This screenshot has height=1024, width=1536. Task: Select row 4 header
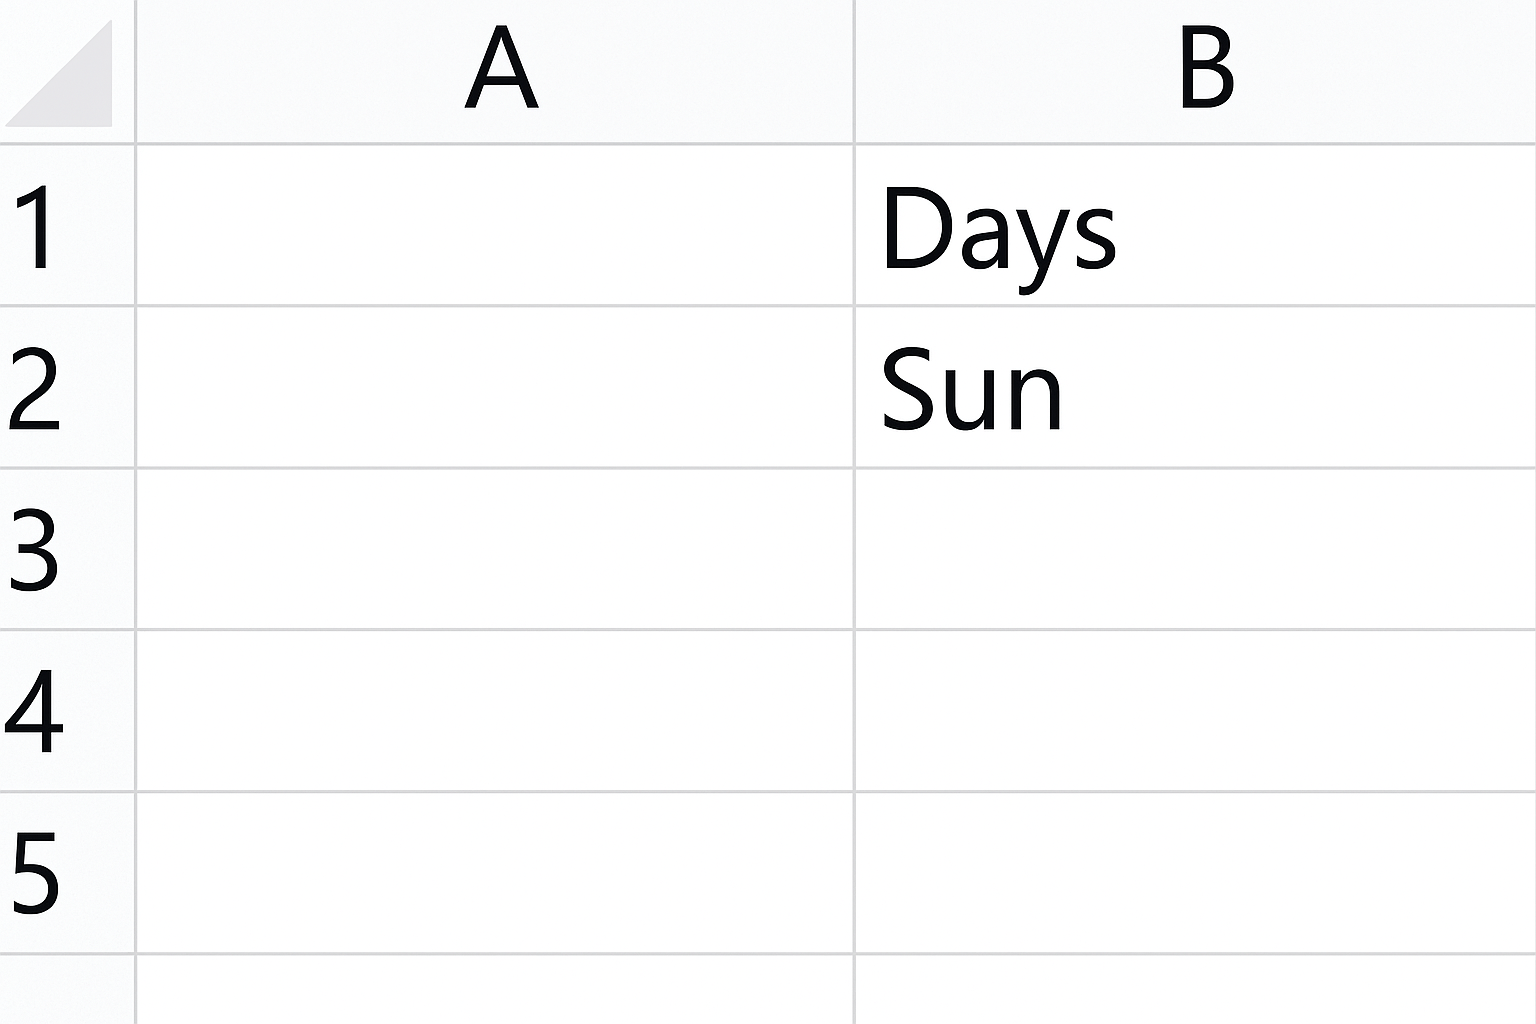(x=66, y=711)
